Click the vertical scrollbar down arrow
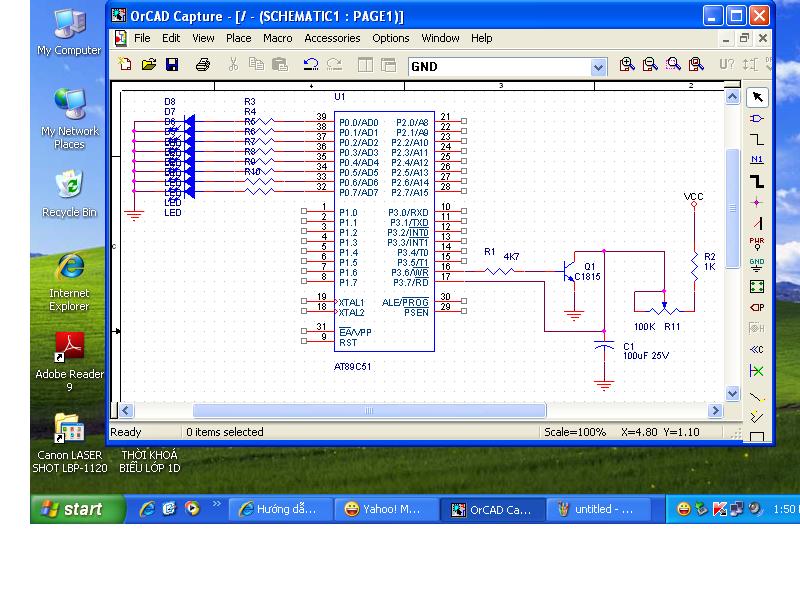 coord(732,394)
